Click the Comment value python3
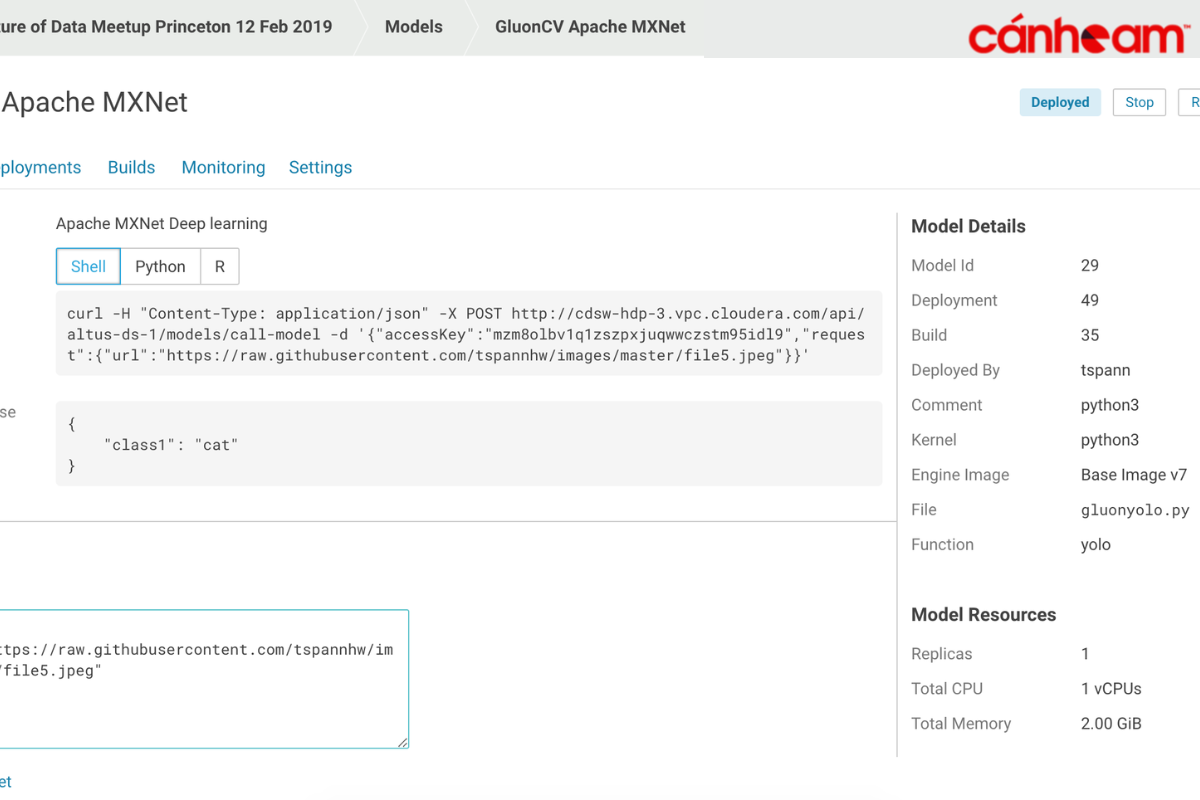Image resolution: width=1200 pixels, height=800 pixels. [1110, 405]
